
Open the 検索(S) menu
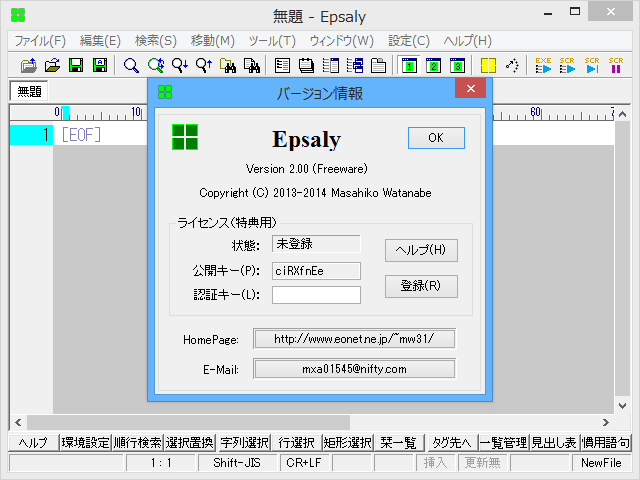(x=156, y=41)
